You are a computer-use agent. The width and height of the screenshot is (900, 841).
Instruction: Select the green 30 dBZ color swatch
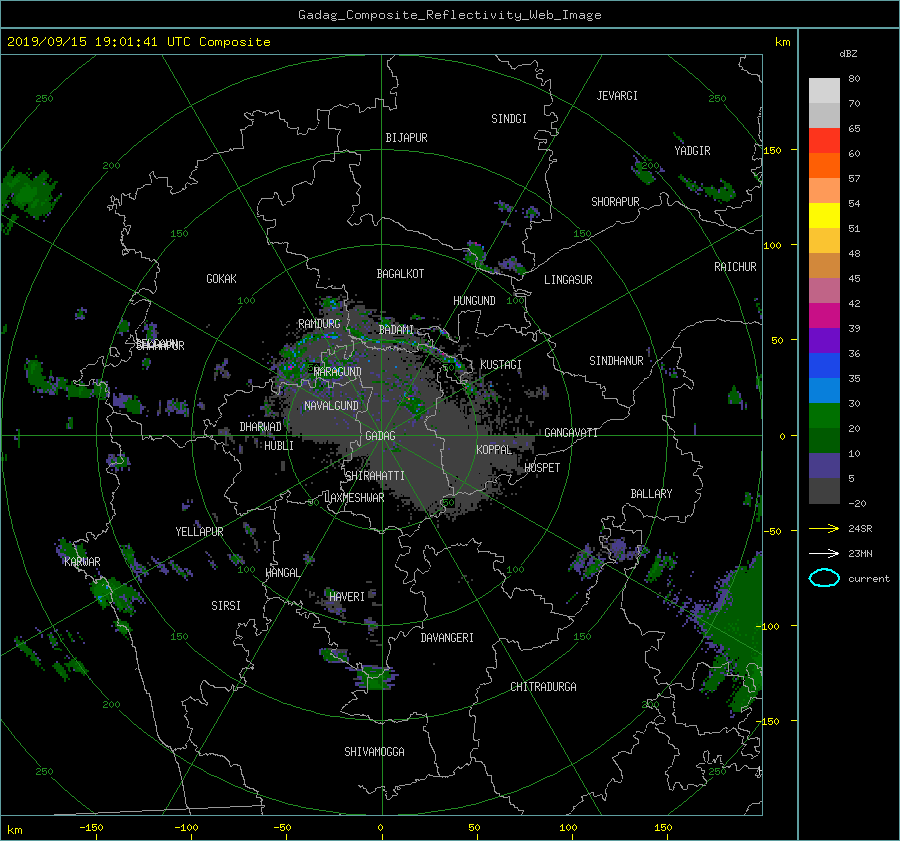tap(824, 416)
